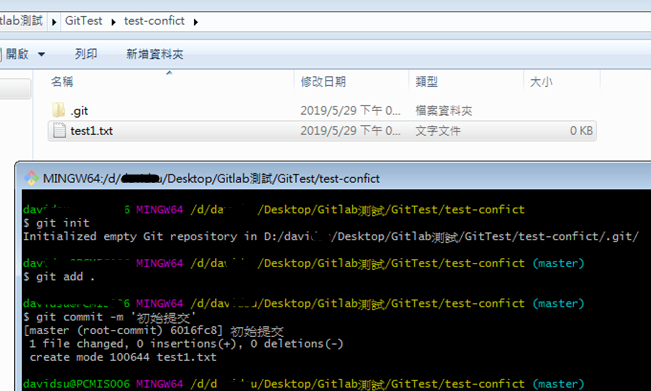Open the test-confict breadcrumb segment
The height and width of the screenshot is (391, 651).
pos(154,21)
